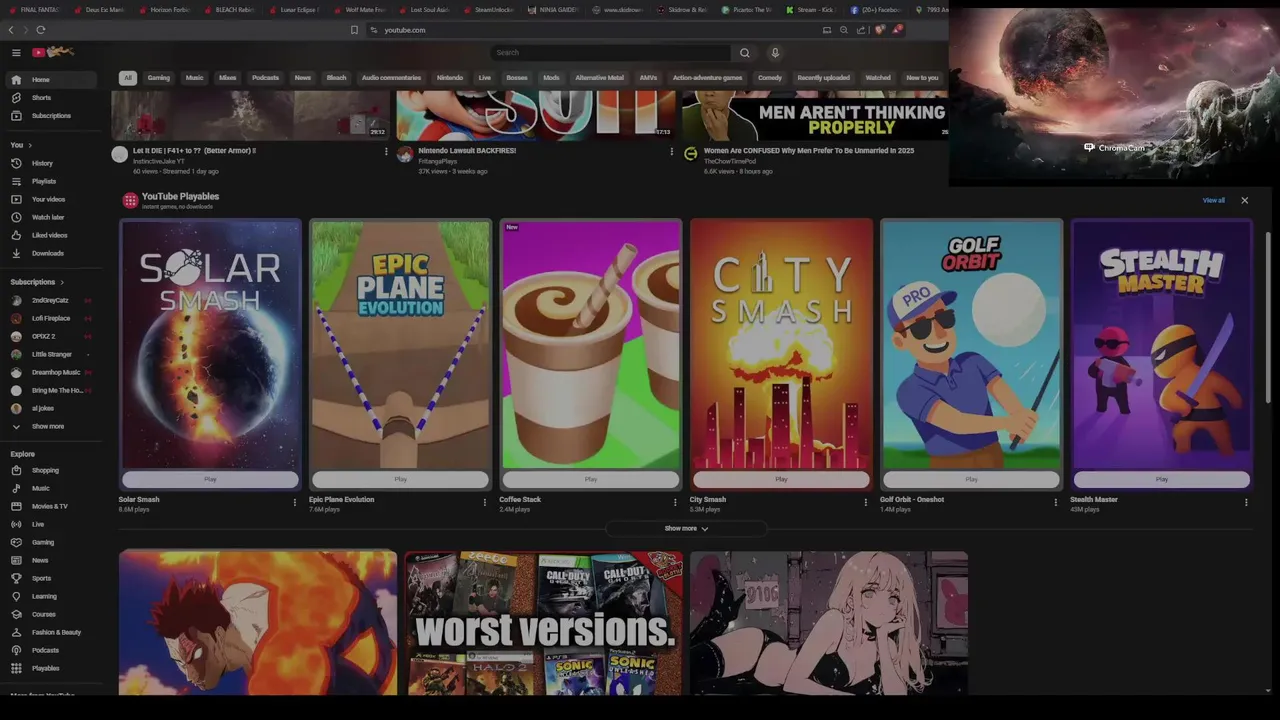
Task: Select the Alternative Metal filter chip
Action: [599, 78]
